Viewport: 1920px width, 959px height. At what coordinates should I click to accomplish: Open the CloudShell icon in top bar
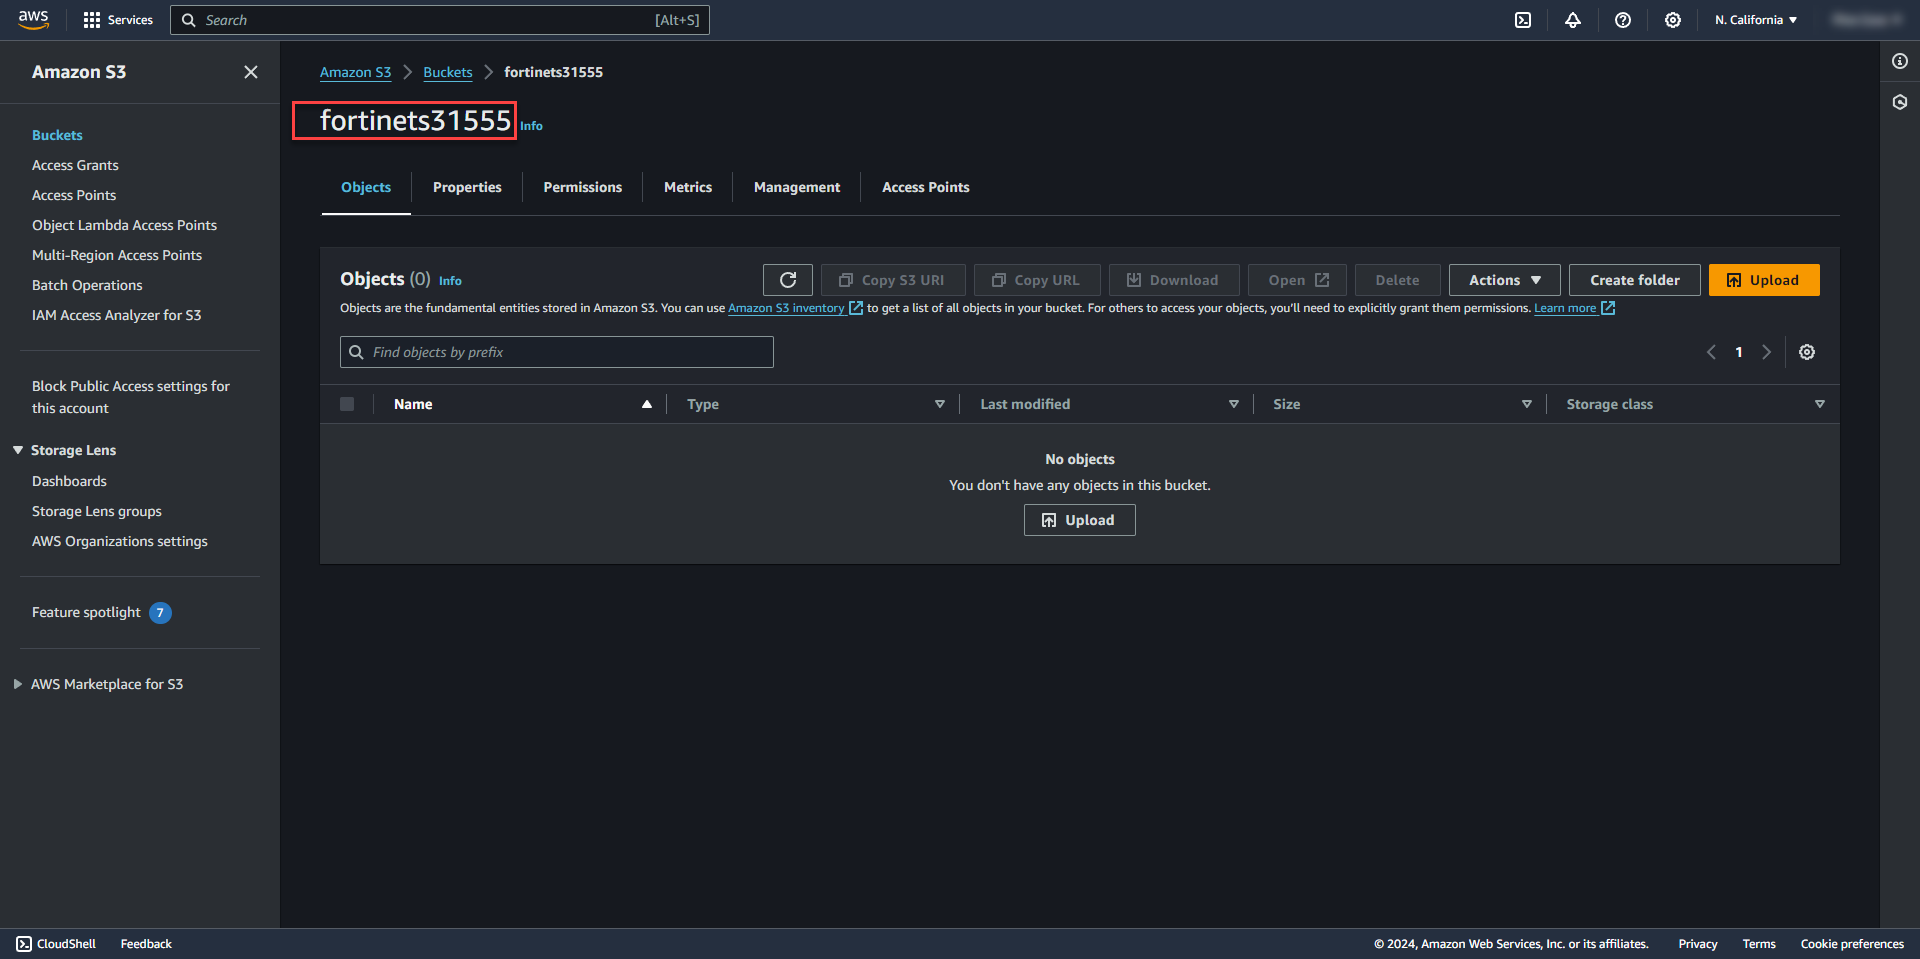[1523, 20]
